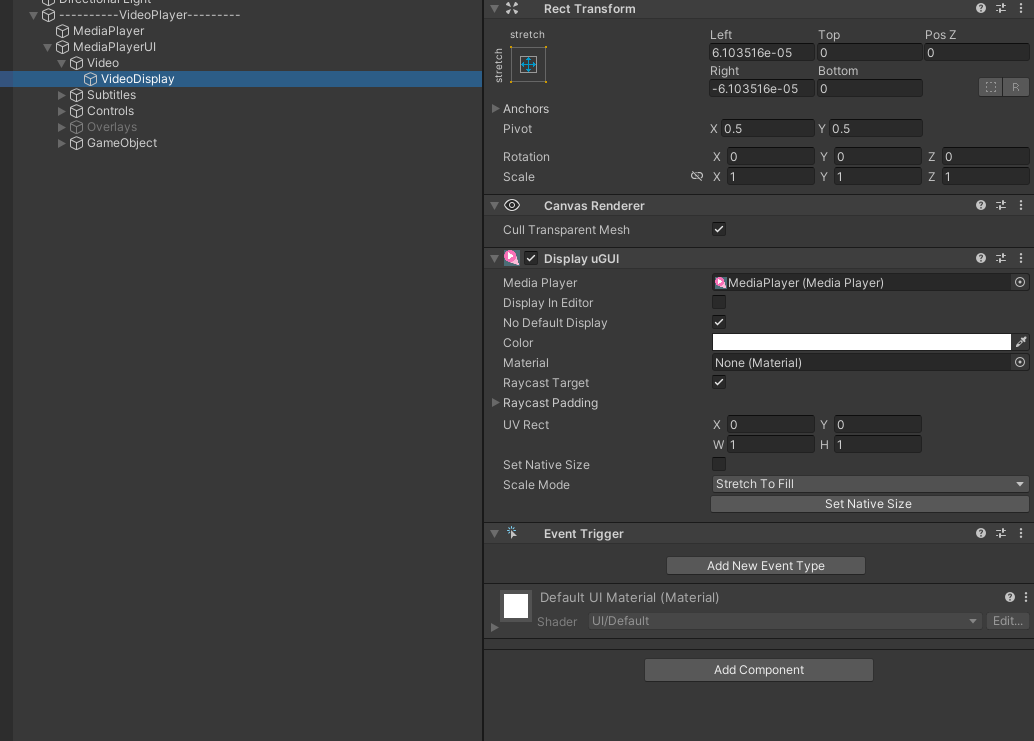Click the Add Component button
Image resolution: width=1034 pixels, height=741 pixels.
(x=758, y=669)
